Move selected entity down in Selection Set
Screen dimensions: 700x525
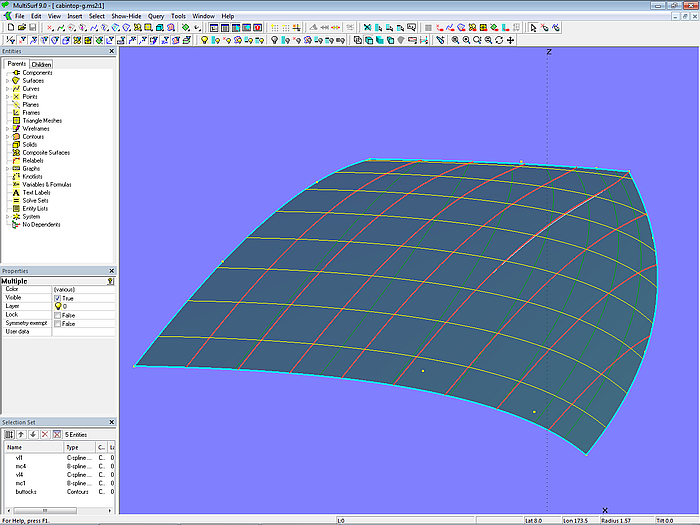(x=33, y=434)
